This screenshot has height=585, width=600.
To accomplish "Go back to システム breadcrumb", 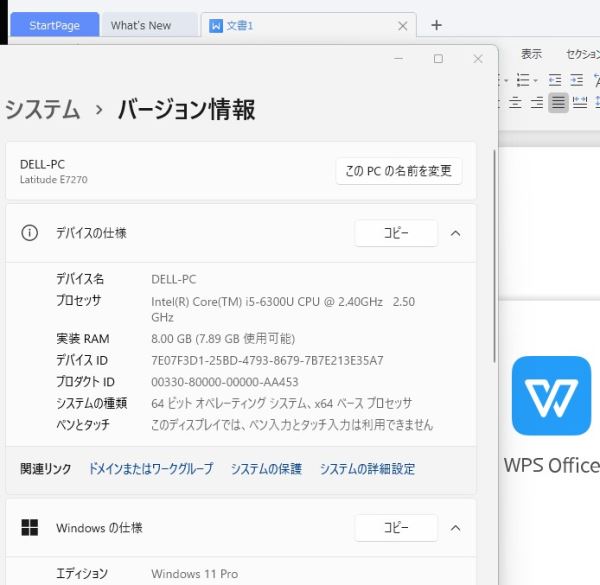I will tap(42, 109).
